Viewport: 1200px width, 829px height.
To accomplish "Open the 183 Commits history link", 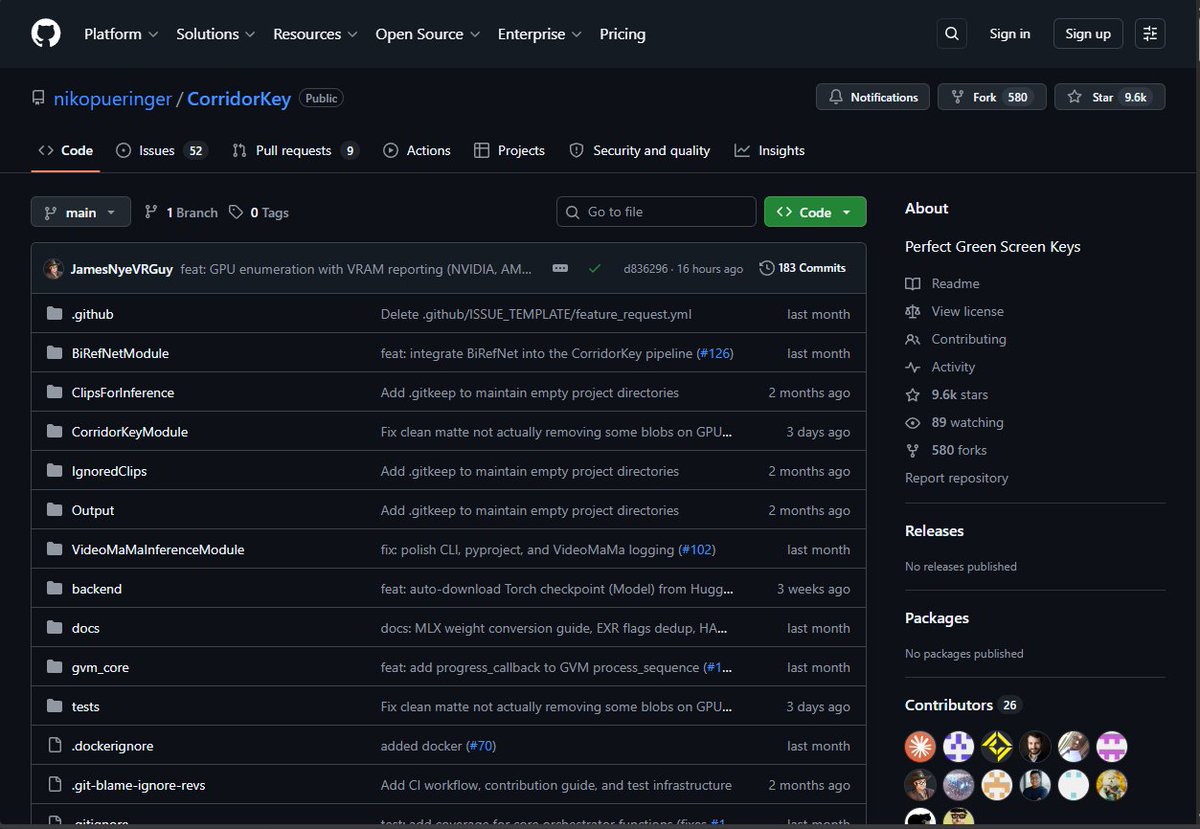I will tap(802, 268).
